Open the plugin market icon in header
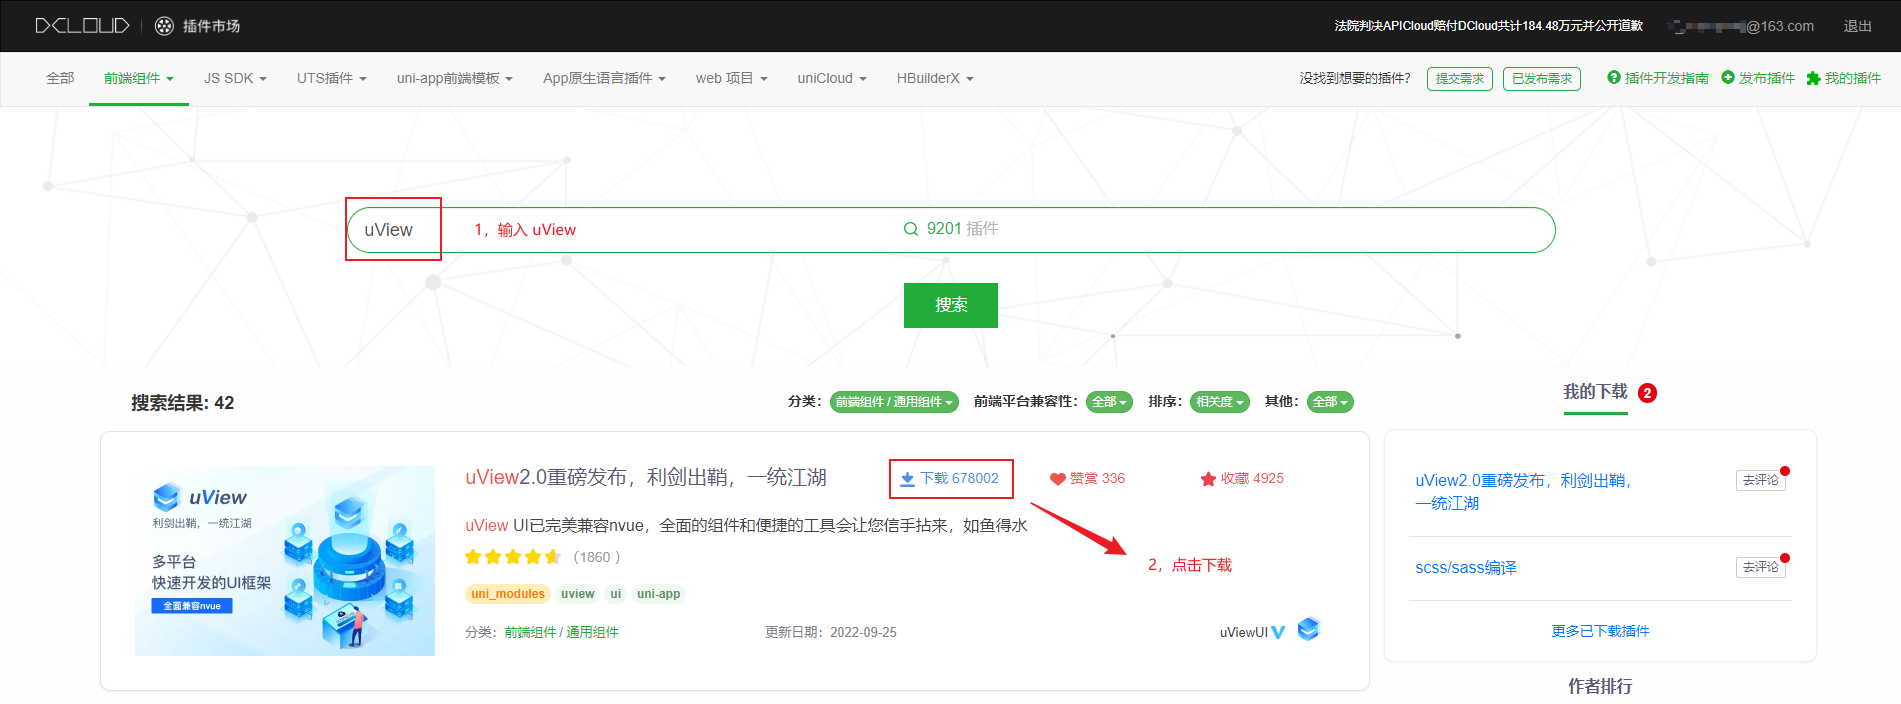1901x704 pixels. click(x=164, y=26)
